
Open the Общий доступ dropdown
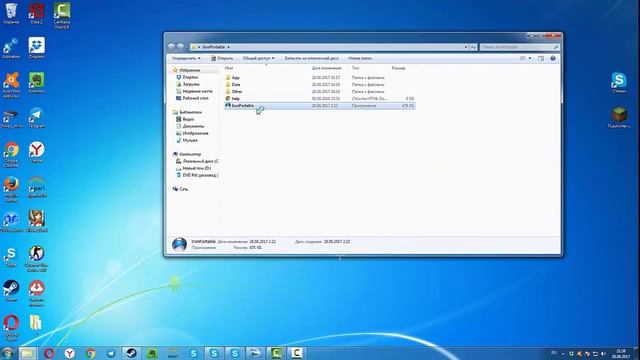pos(258,58)
